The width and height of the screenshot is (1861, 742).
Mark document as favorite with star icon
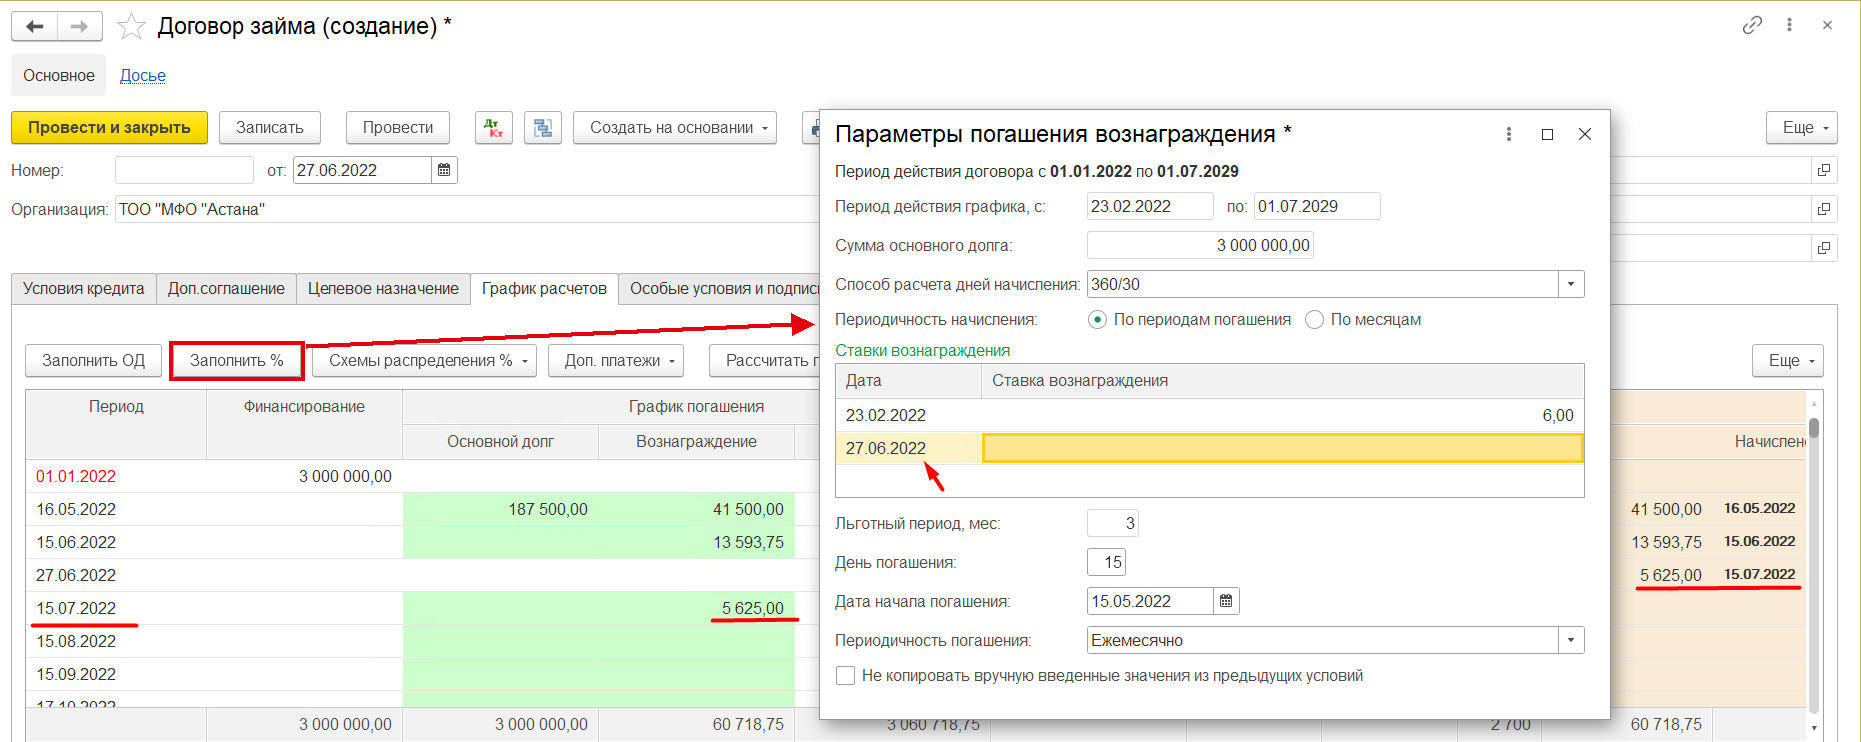click(131, 26)
